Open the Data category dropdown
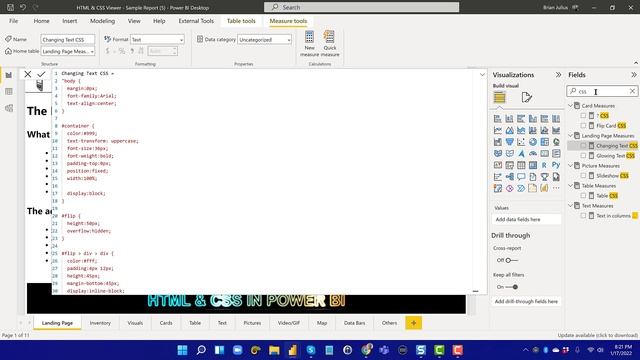The image size is (640, 360). [264, 40]
